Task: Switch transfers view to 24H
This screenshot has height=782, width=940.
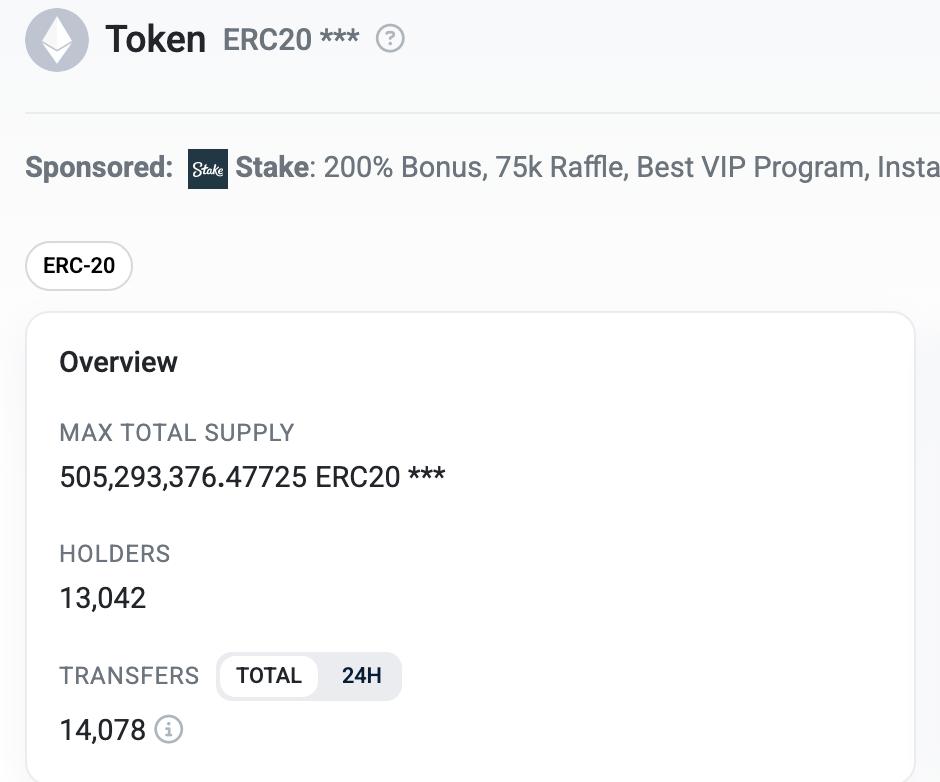Action: tap(361, 676)
